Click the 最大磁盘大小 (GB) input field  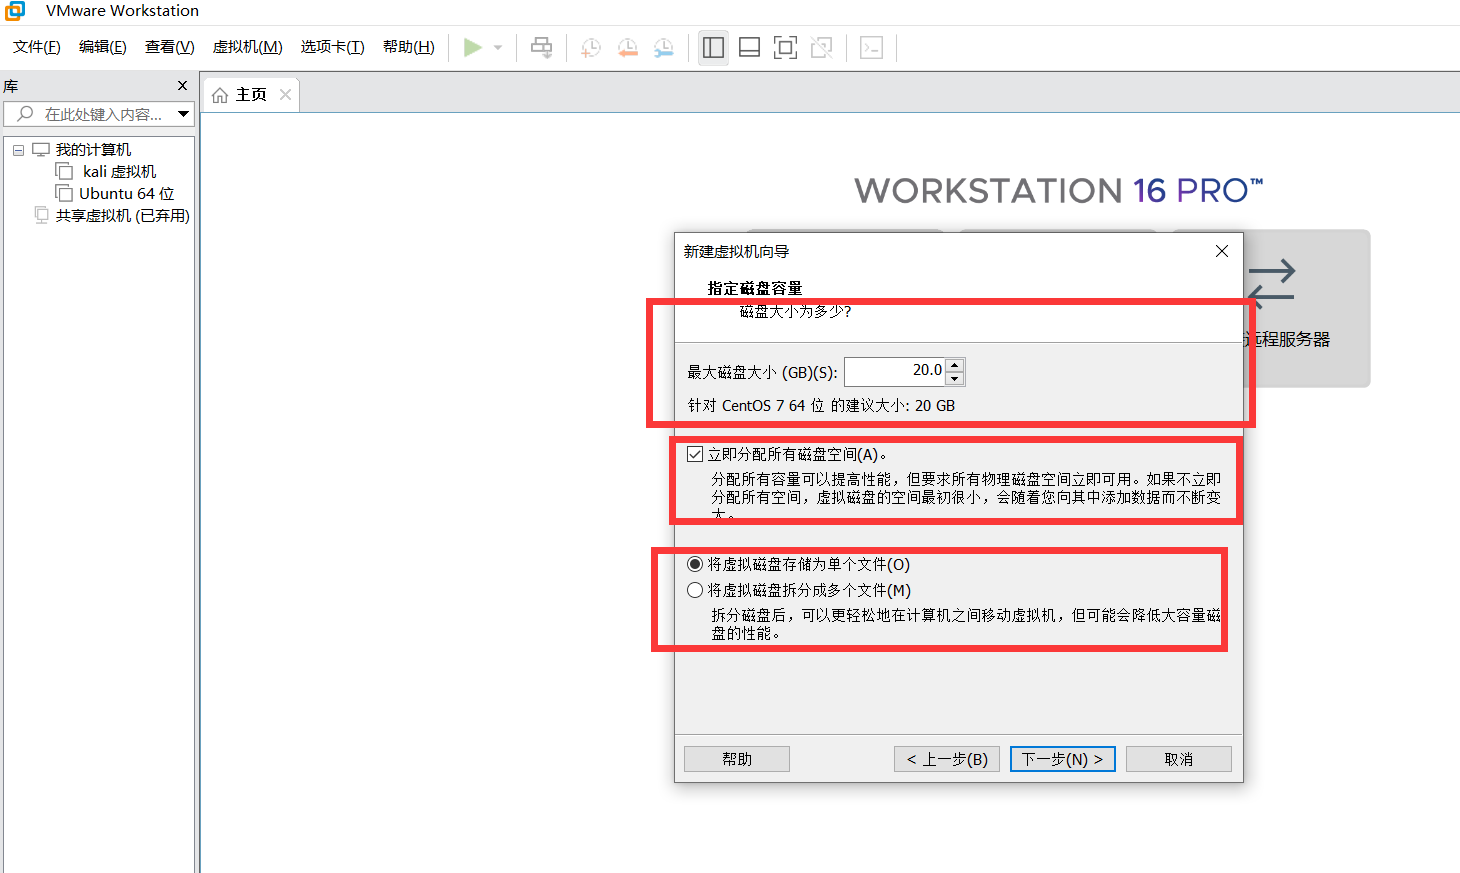tap(893, 371)
